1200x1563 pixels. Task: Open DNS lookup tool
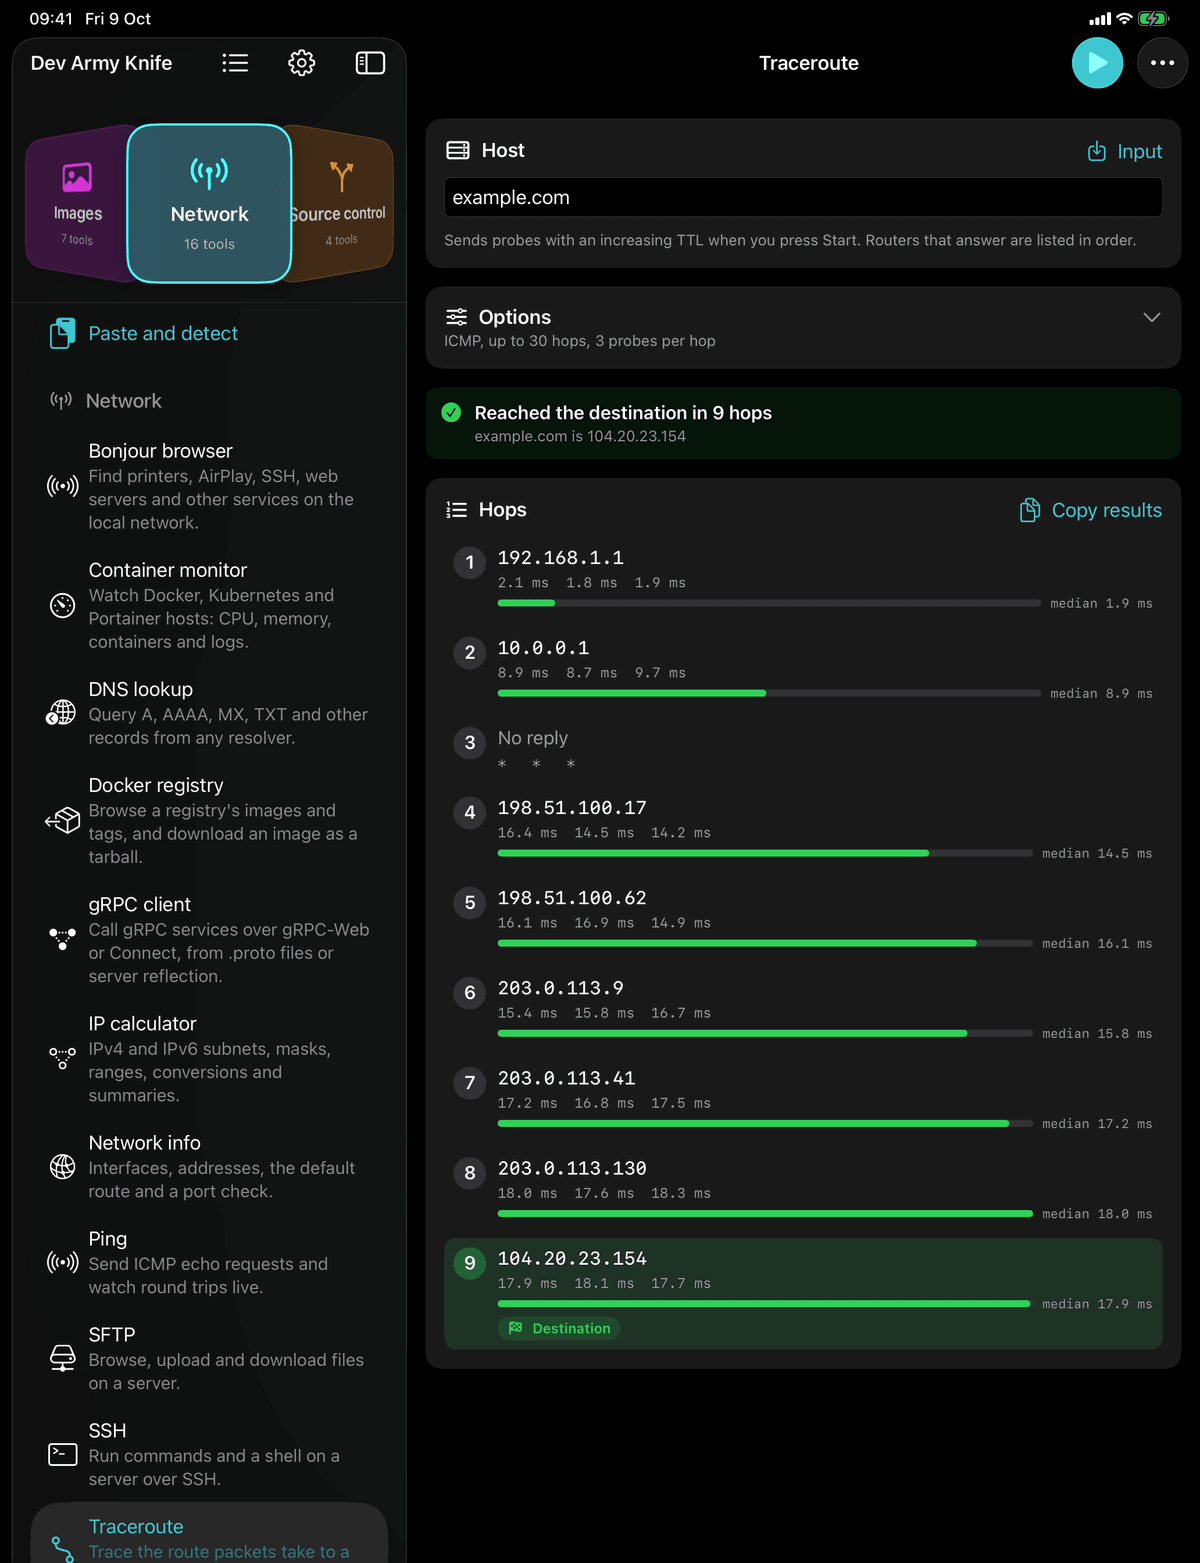coord(209,713)
